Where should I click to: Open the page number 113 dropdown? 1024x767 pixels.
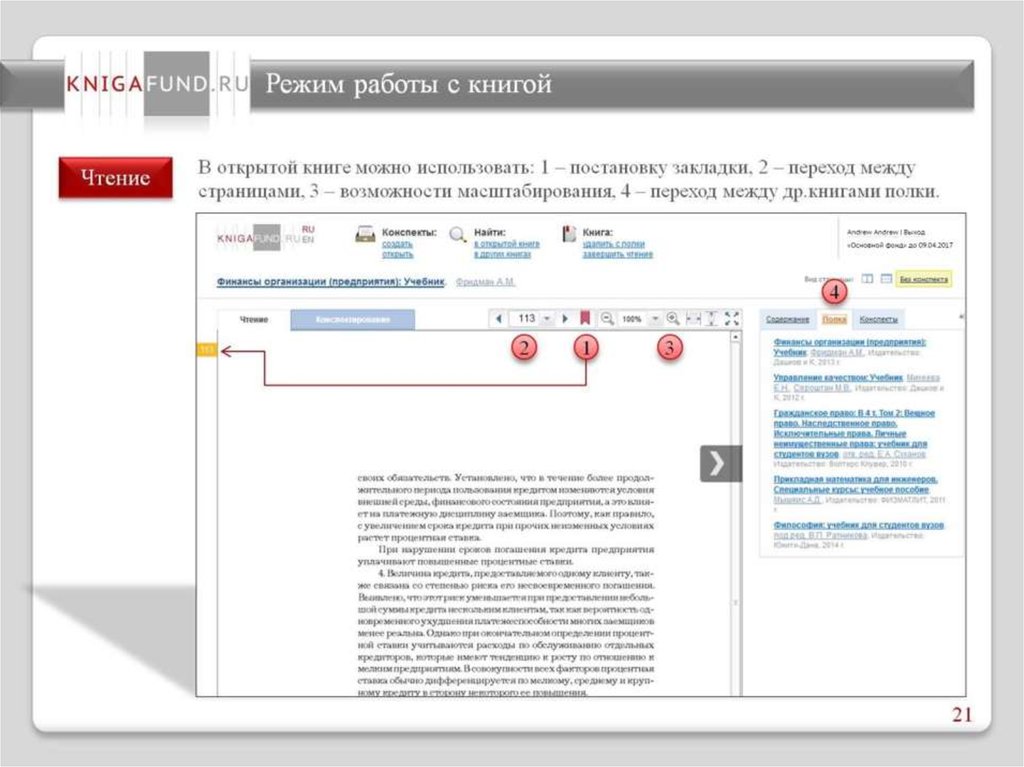[547, 319]
